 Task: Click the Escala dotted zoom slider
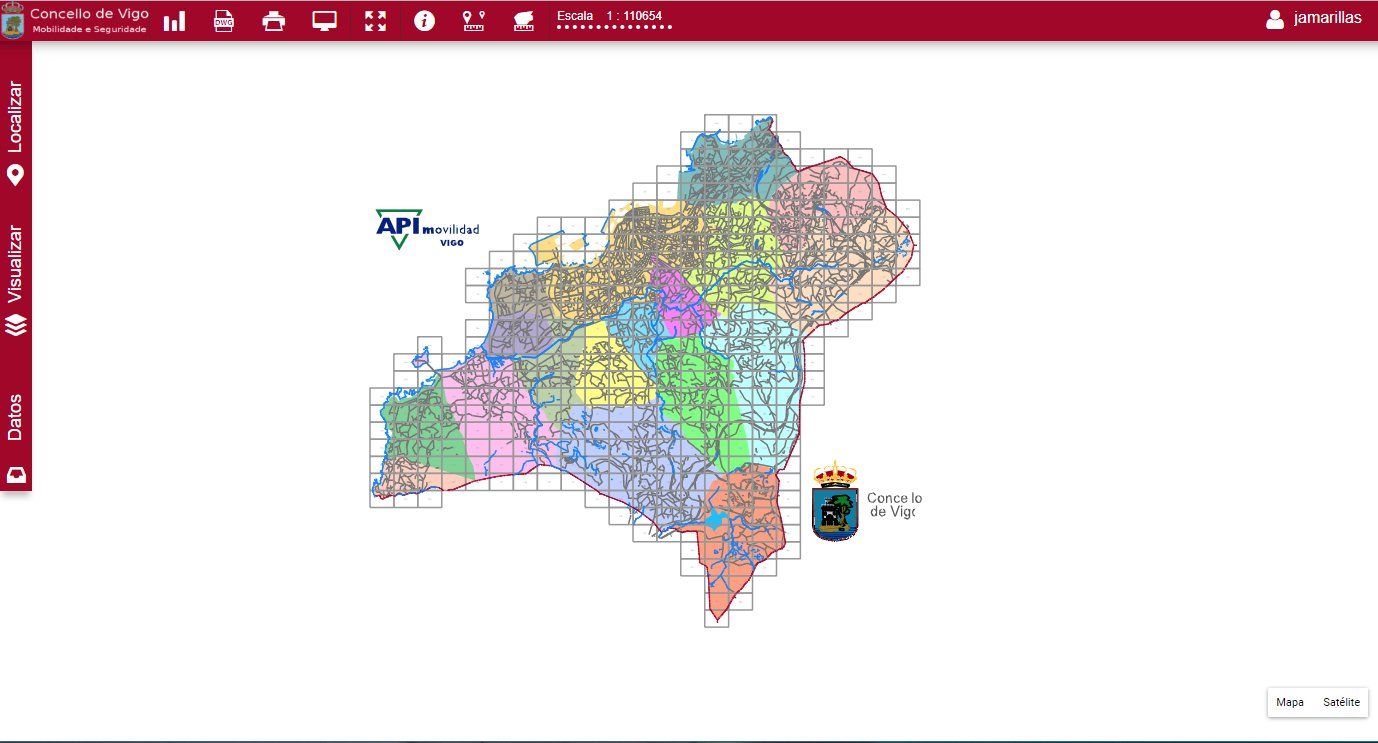614,28
